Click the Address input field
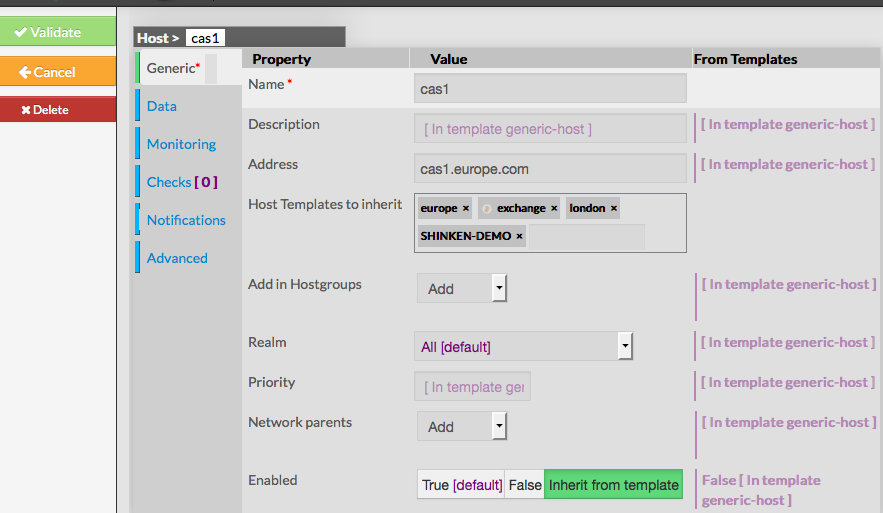The image size is (883, 513). pos(550,169)
